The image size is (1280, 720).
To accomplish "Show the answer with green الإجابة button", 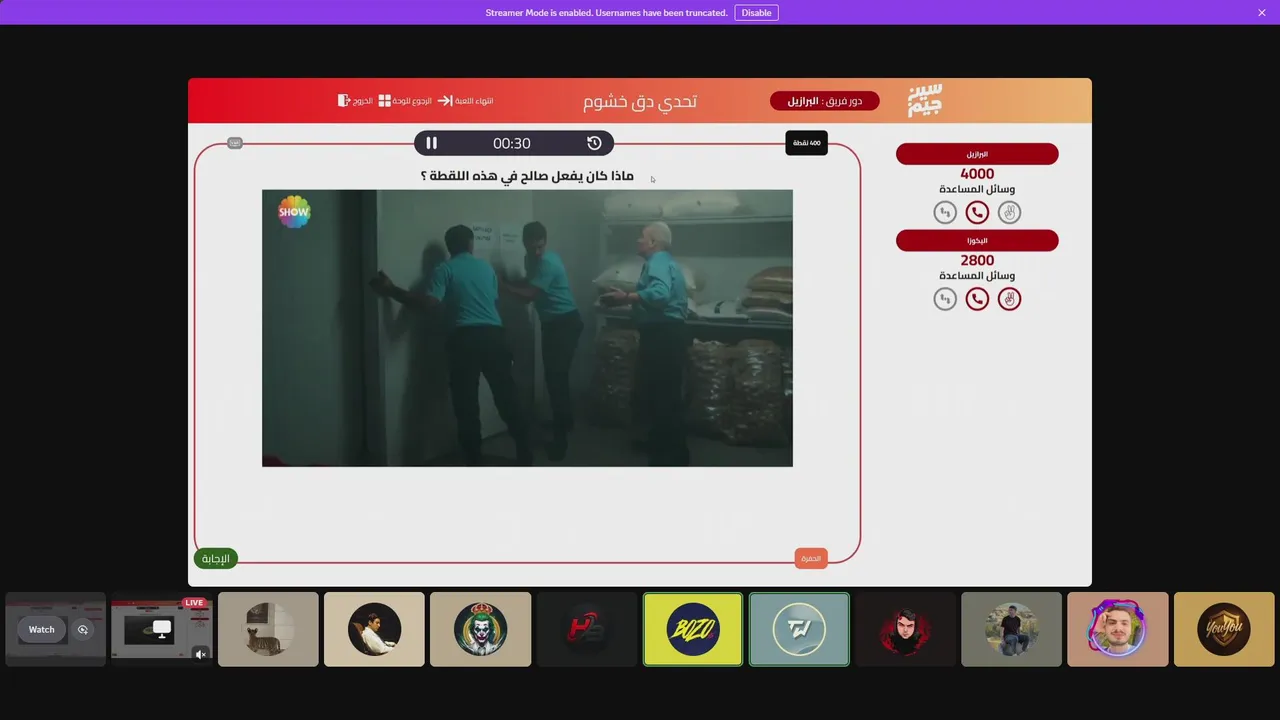I will pyautogui.click(x=216, y=559).
